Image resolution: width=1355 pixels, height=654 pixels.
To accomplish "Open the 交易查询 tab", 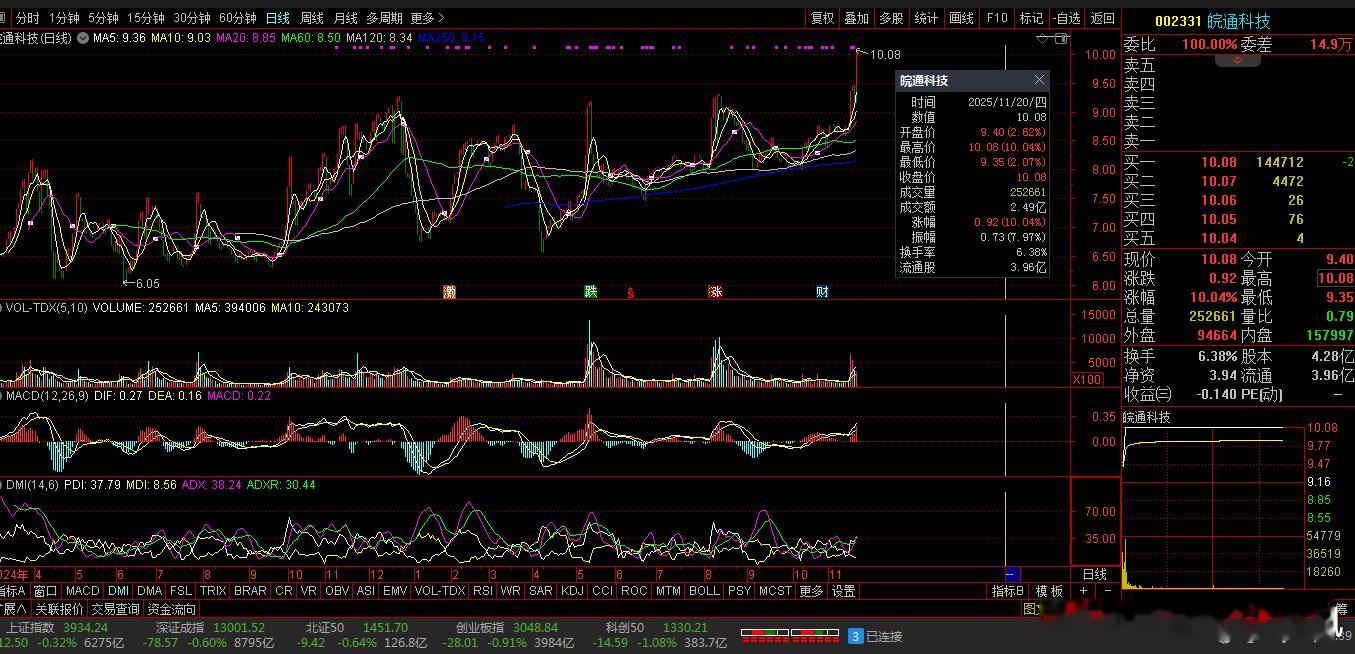I will 116,609.
